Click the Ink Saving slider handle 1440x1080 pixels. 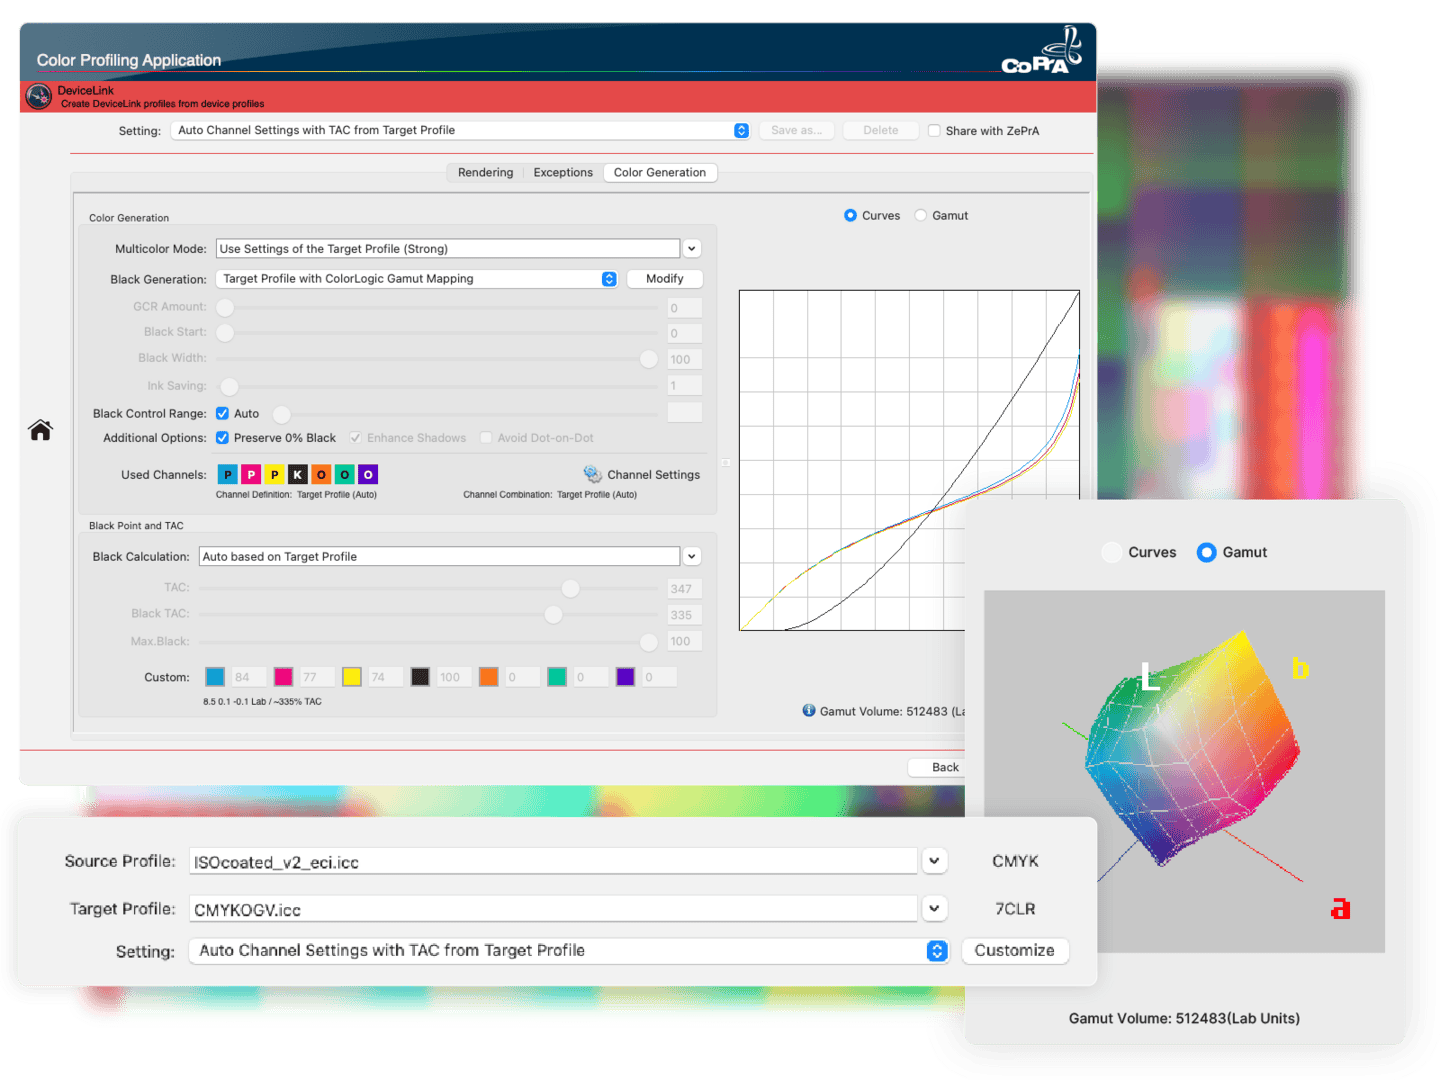229,386
